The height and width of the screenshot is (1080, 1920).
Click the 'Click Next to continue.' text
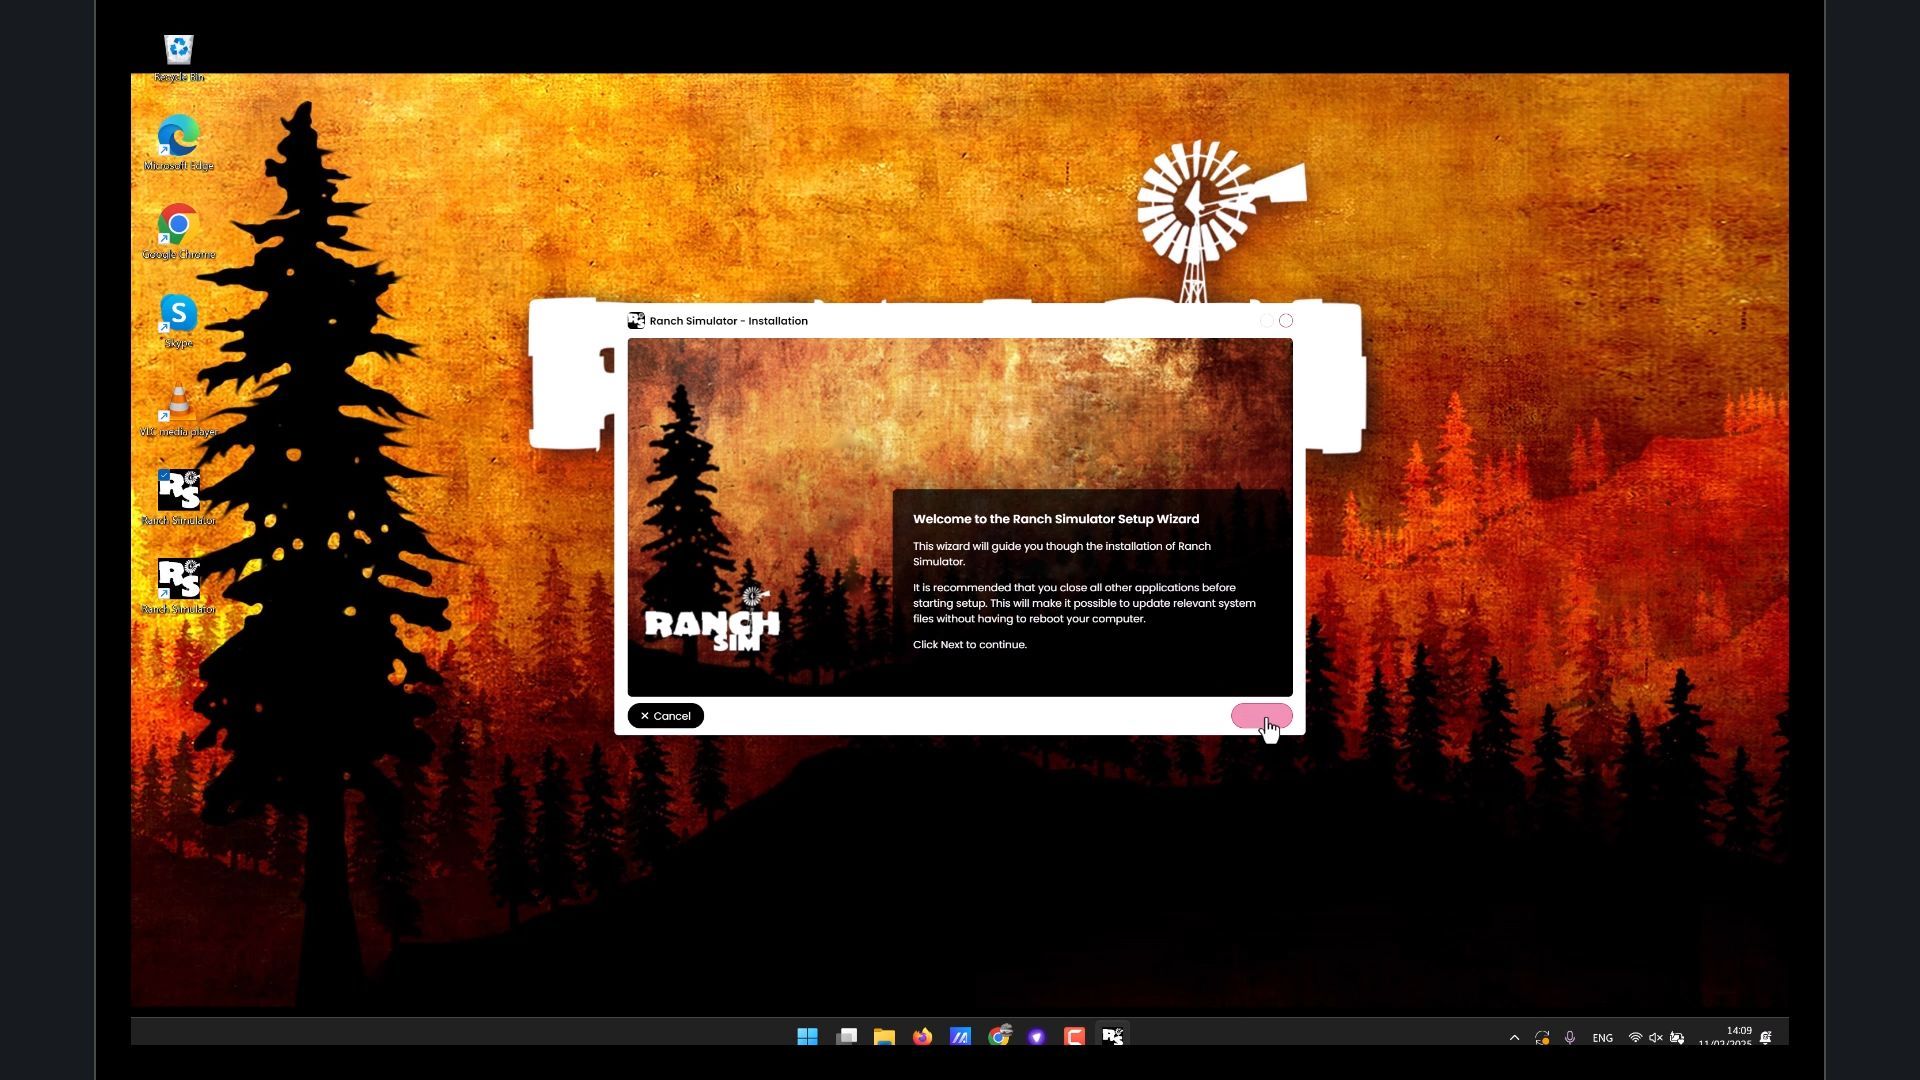970,645
